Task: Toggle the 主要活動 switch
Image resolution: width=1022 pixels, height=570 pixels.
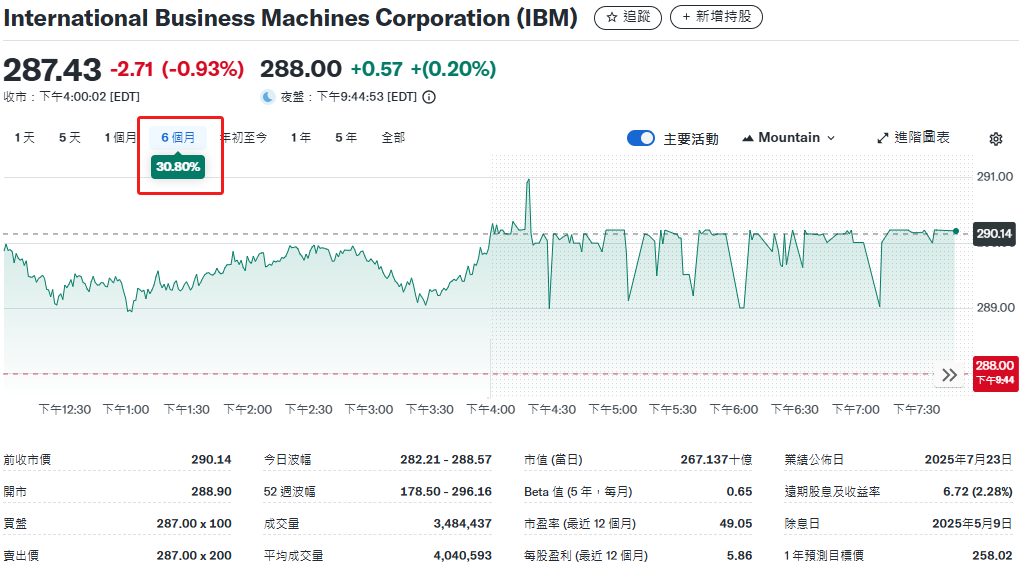Action: [x=641, y=138]
